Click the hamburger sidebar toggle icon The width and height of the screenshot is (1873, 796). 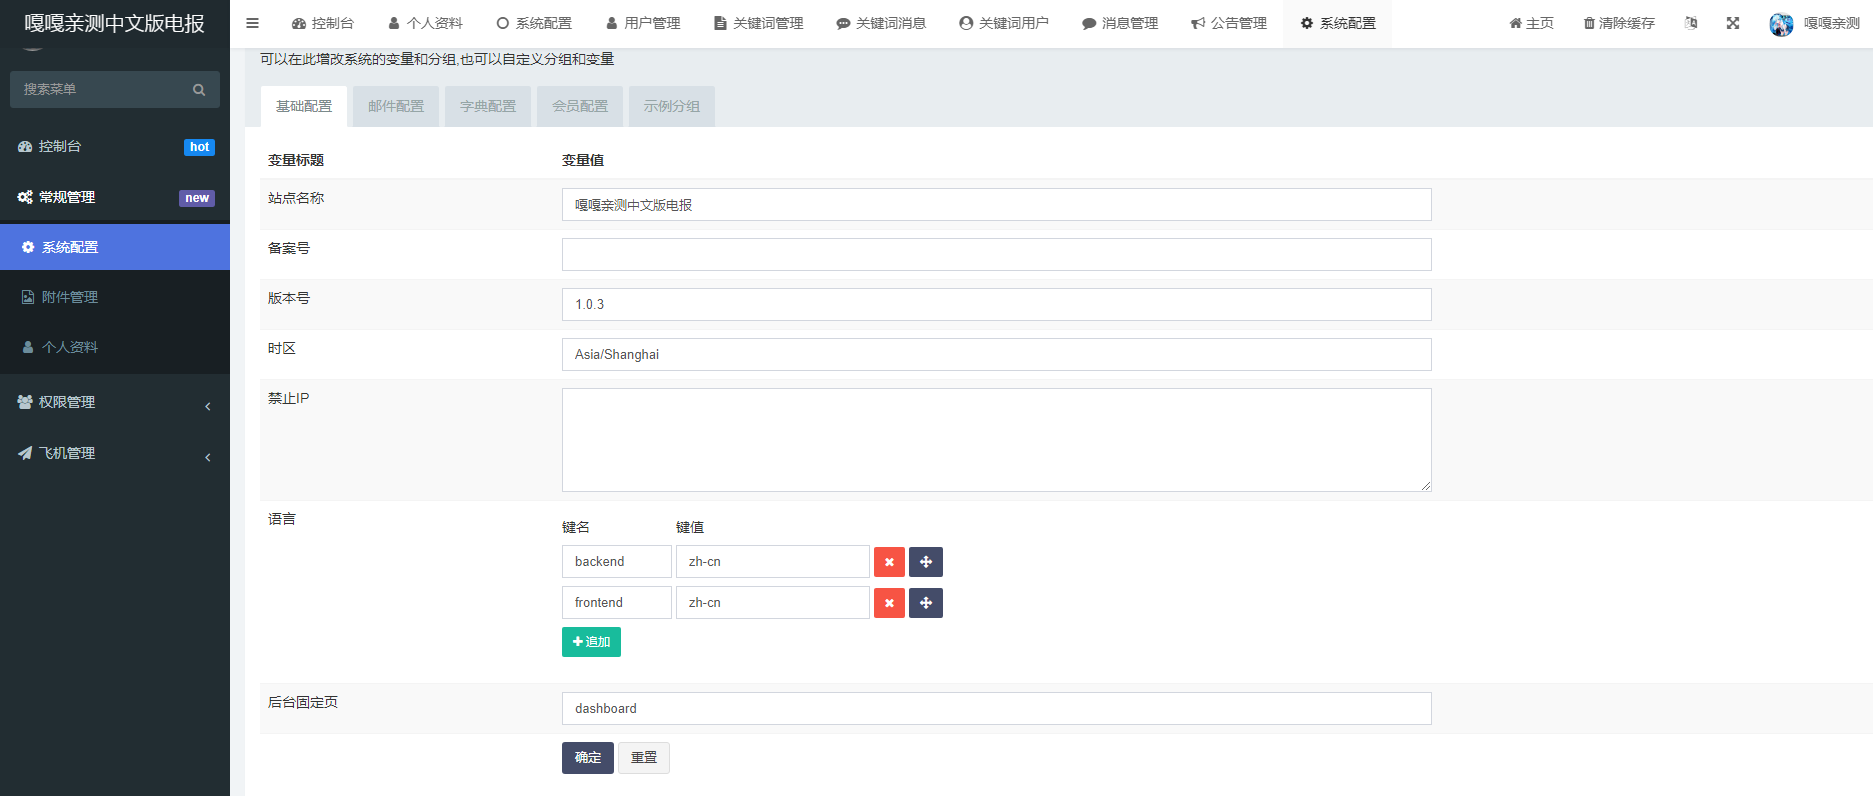[252, 23]
